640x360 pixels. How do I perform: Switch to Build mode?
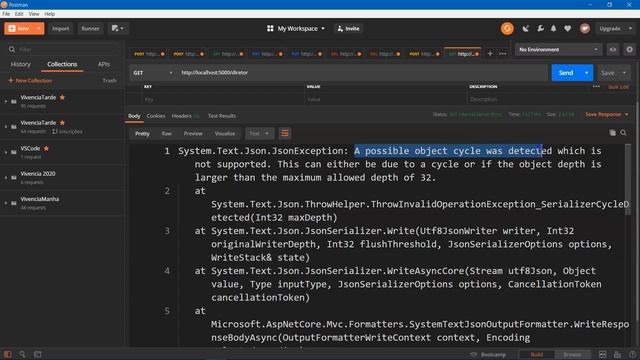pos(536,354)
